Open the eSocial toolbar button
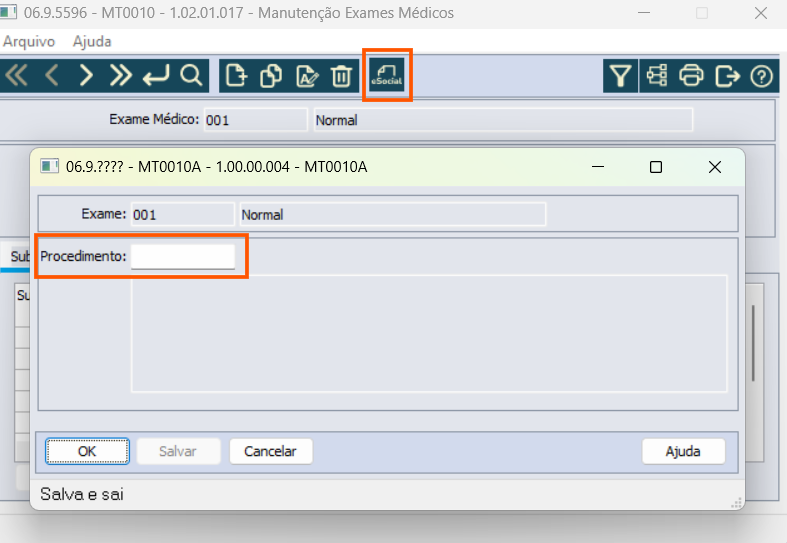 coord(387,75)
